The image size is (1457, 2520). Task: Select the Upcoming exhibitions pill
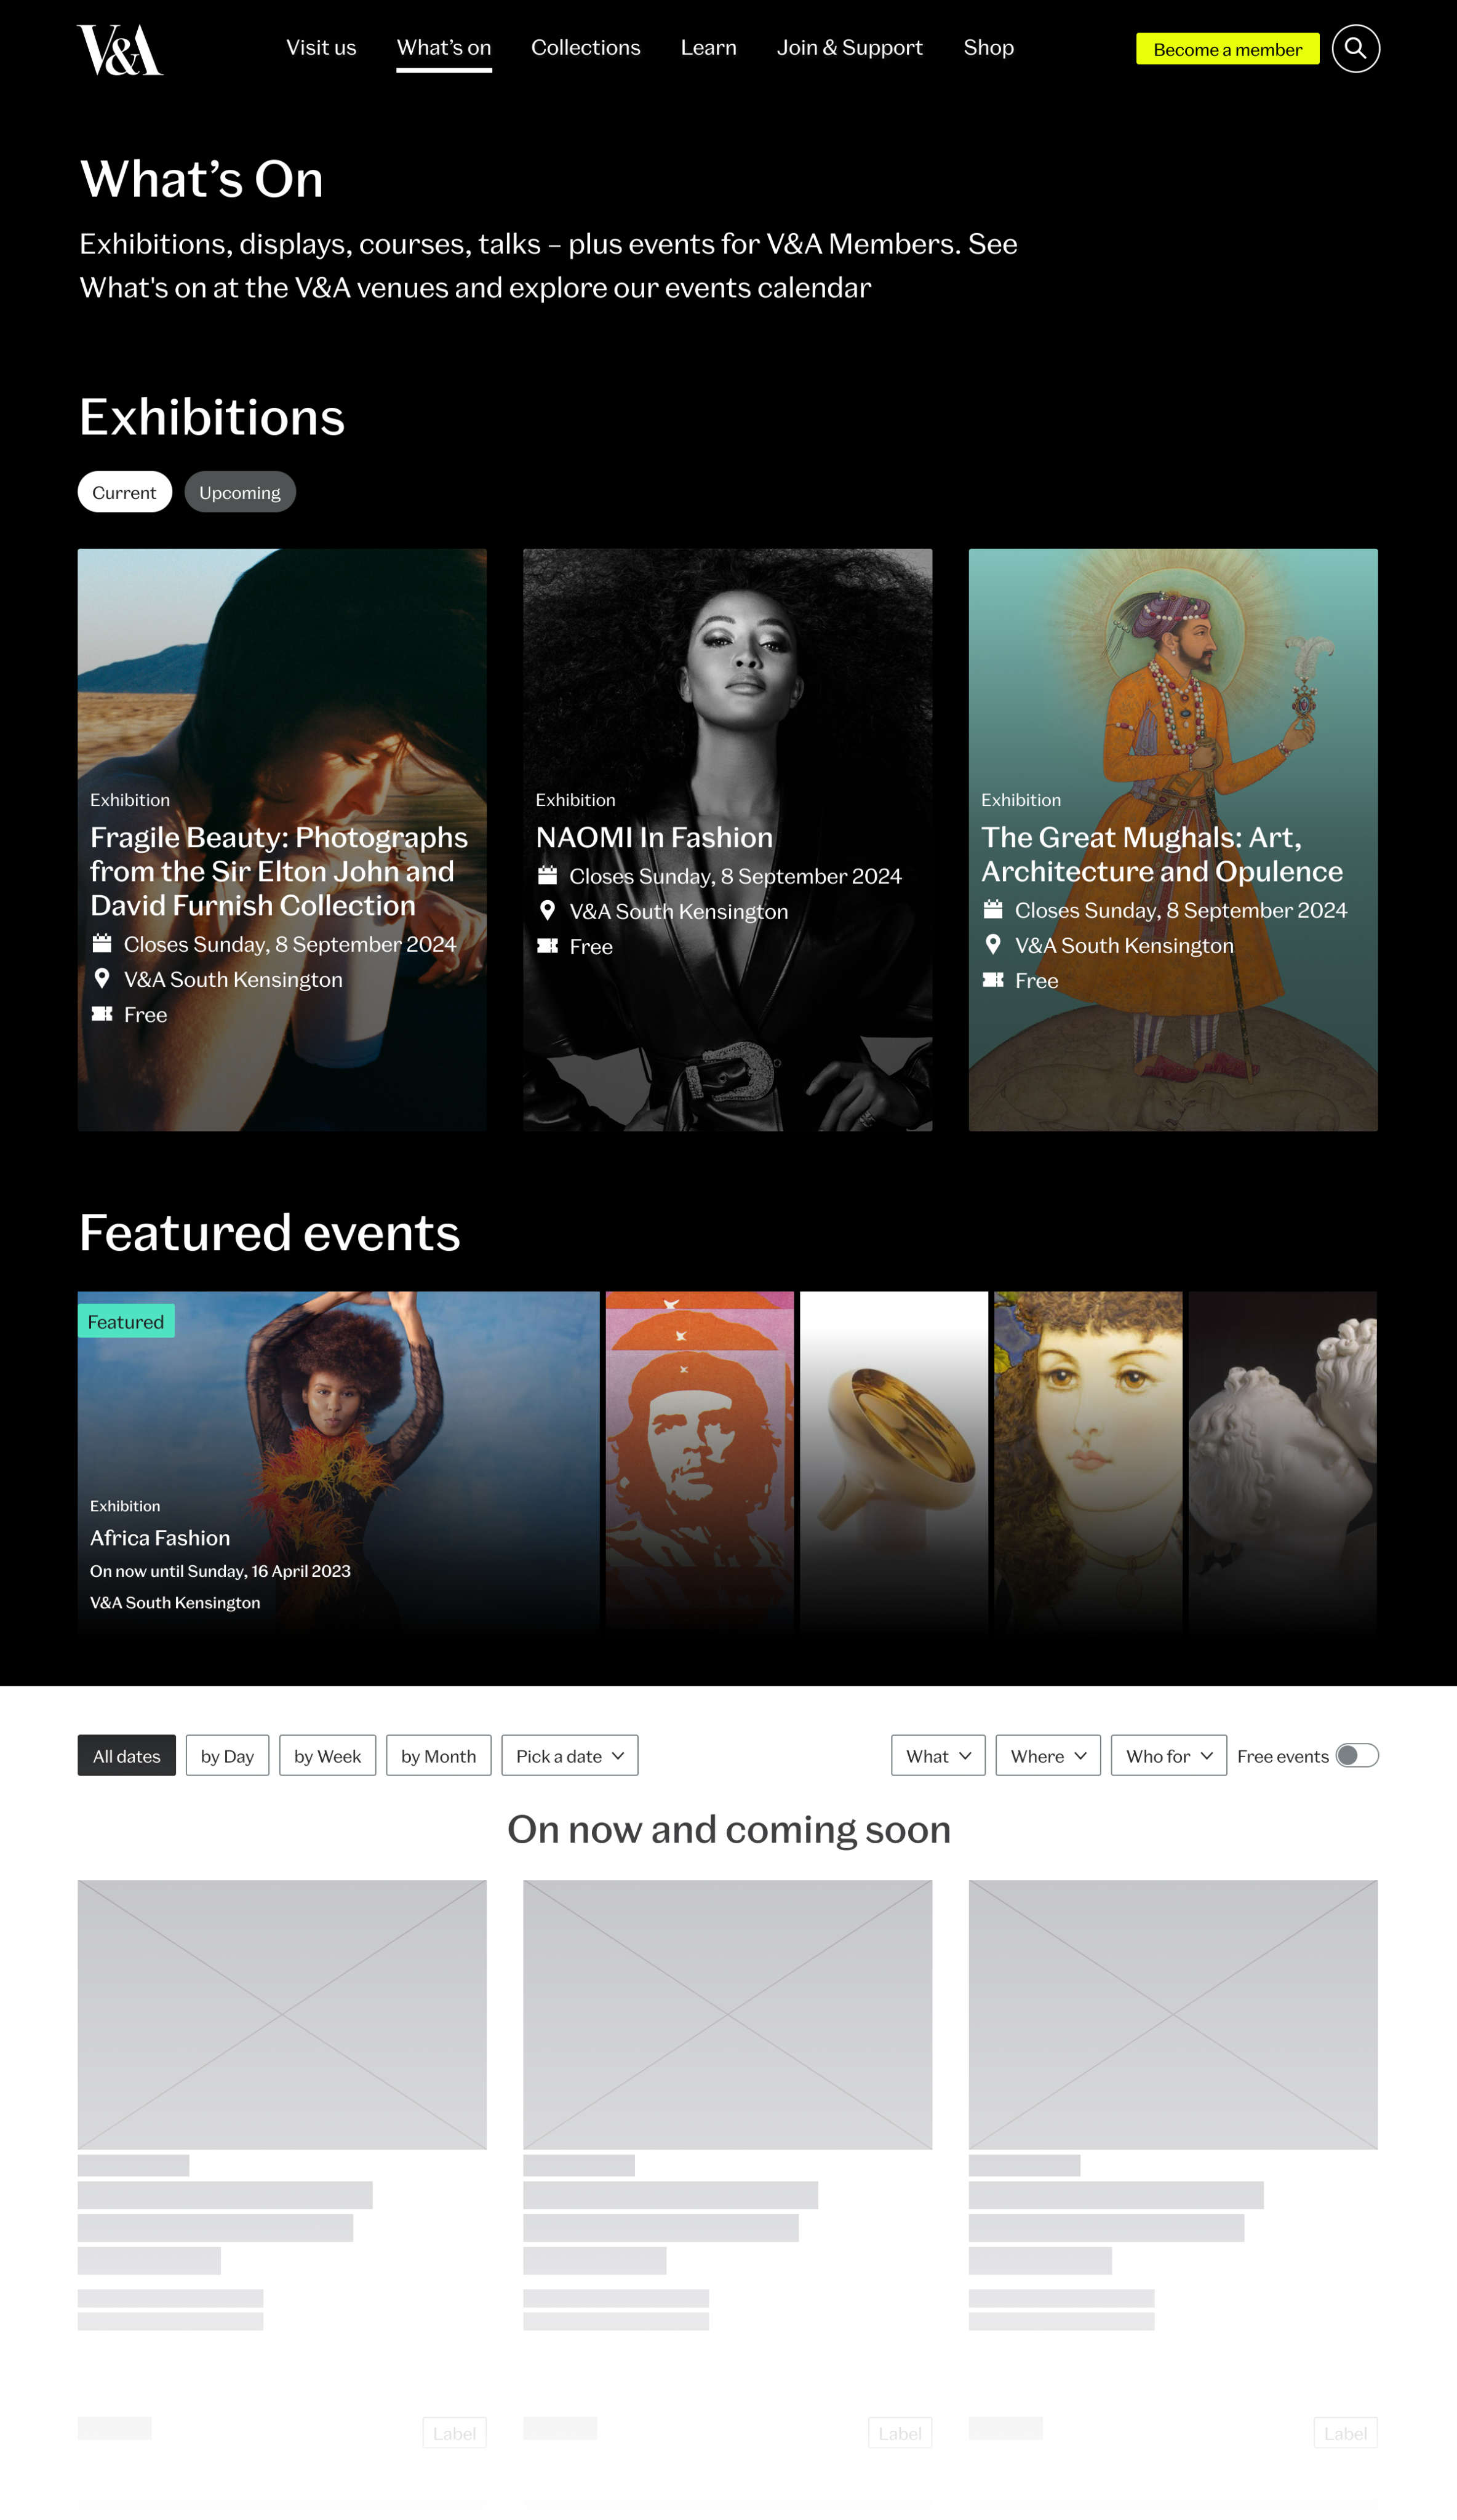240,492
